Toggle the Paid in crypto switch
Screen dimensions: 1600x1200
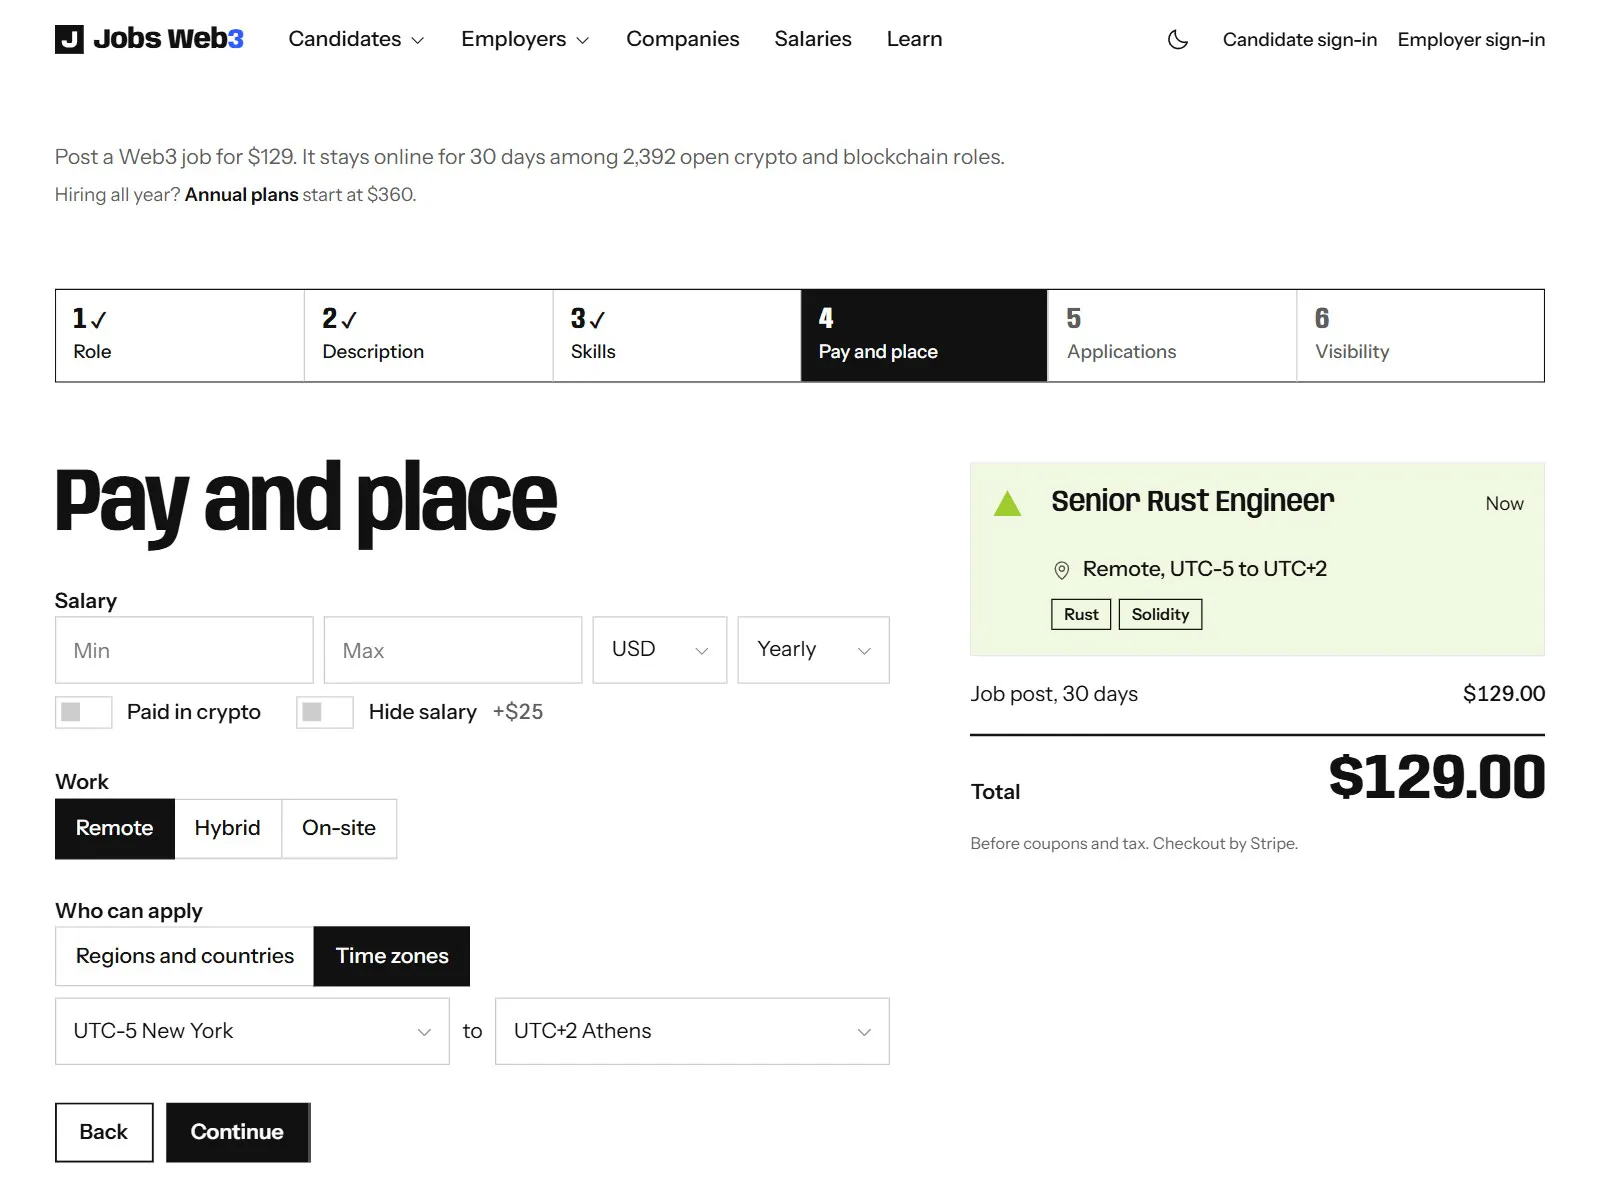coord(84,712)
